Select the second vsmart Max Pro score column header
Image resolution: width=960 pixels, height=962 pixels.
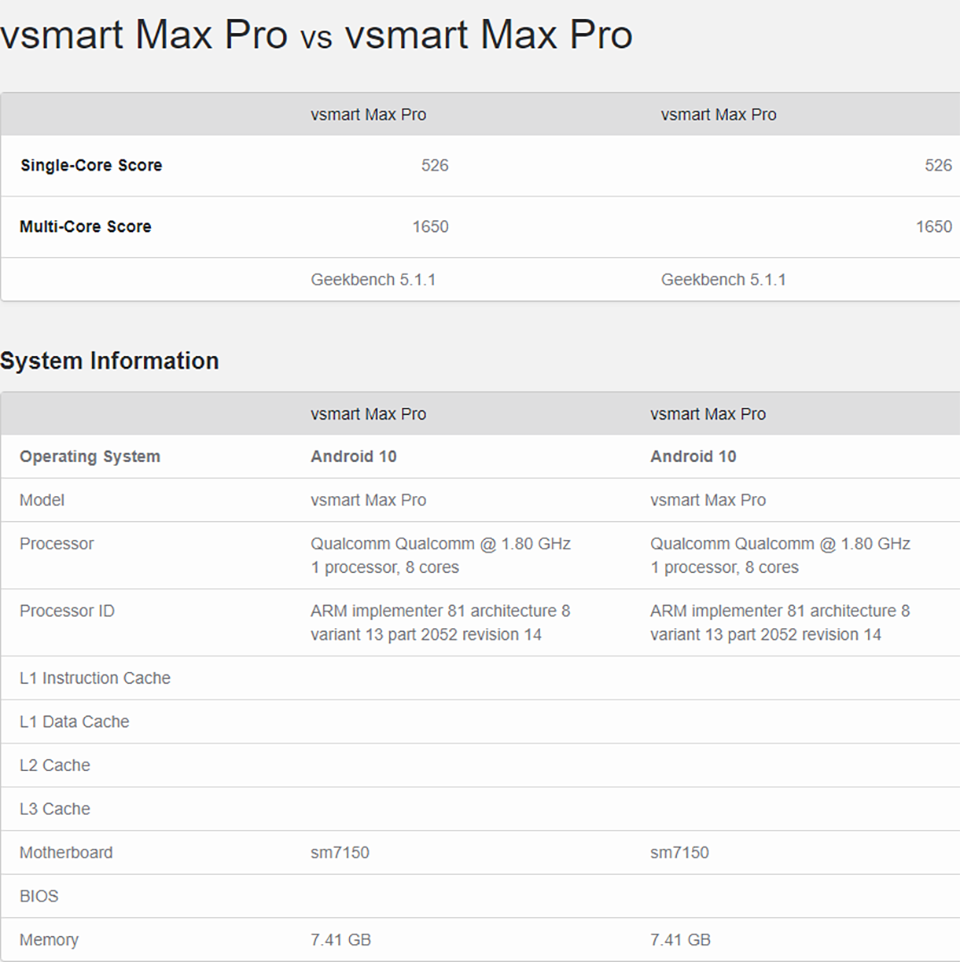[718, 115]
